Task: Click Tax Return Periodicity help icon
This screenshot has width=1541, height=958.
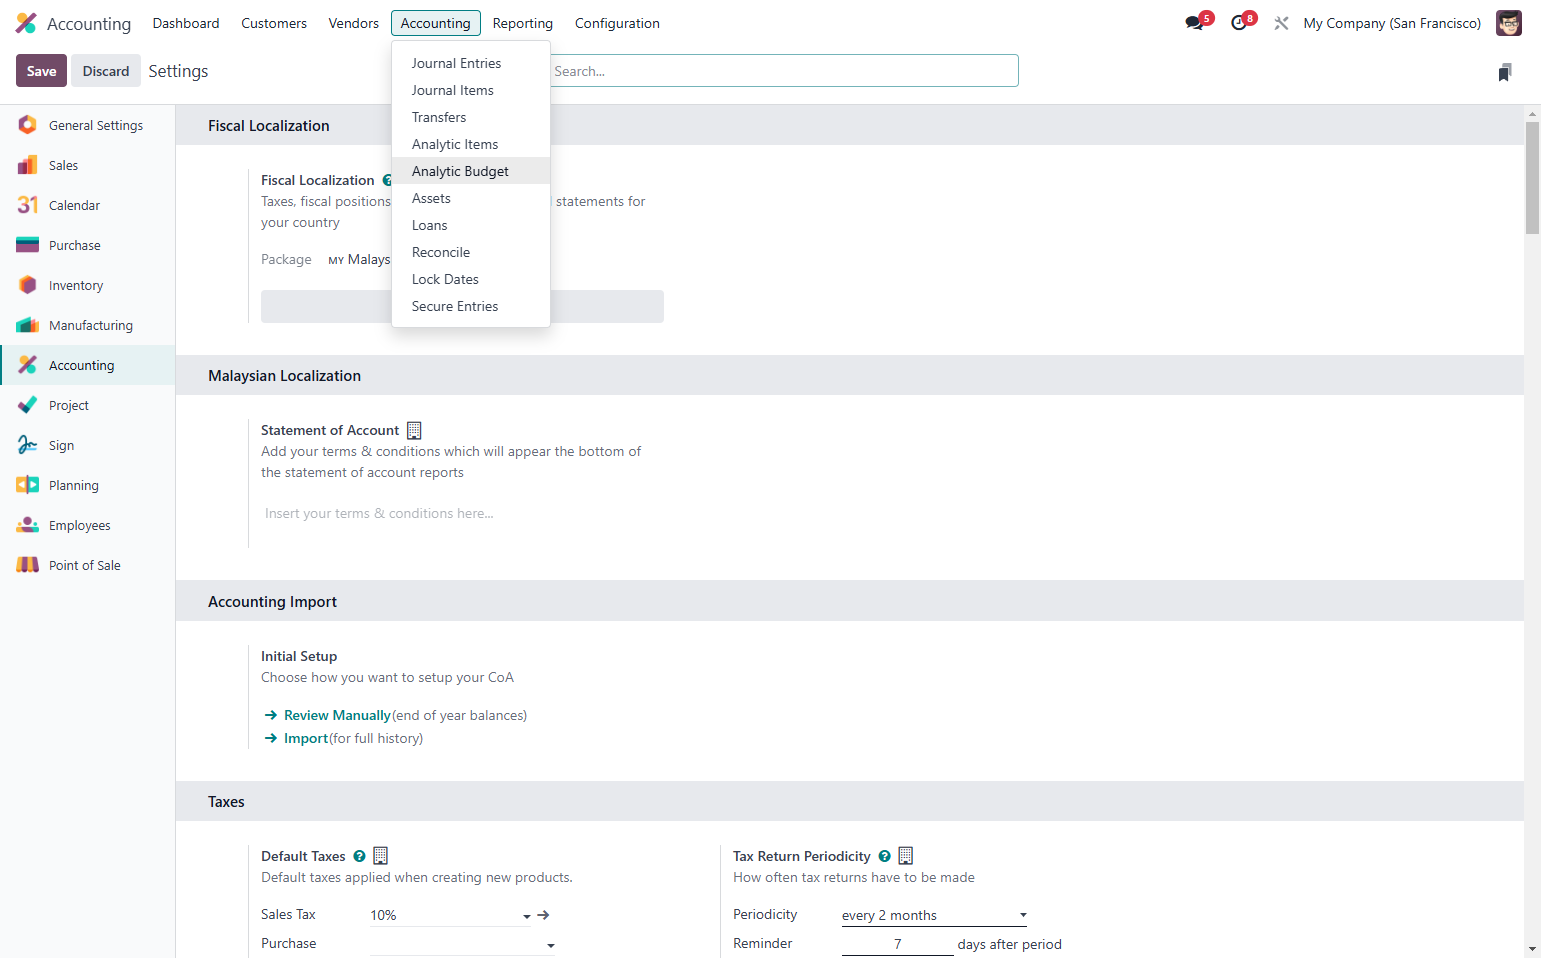Action: pyautogui.click(x=884, y=856)
